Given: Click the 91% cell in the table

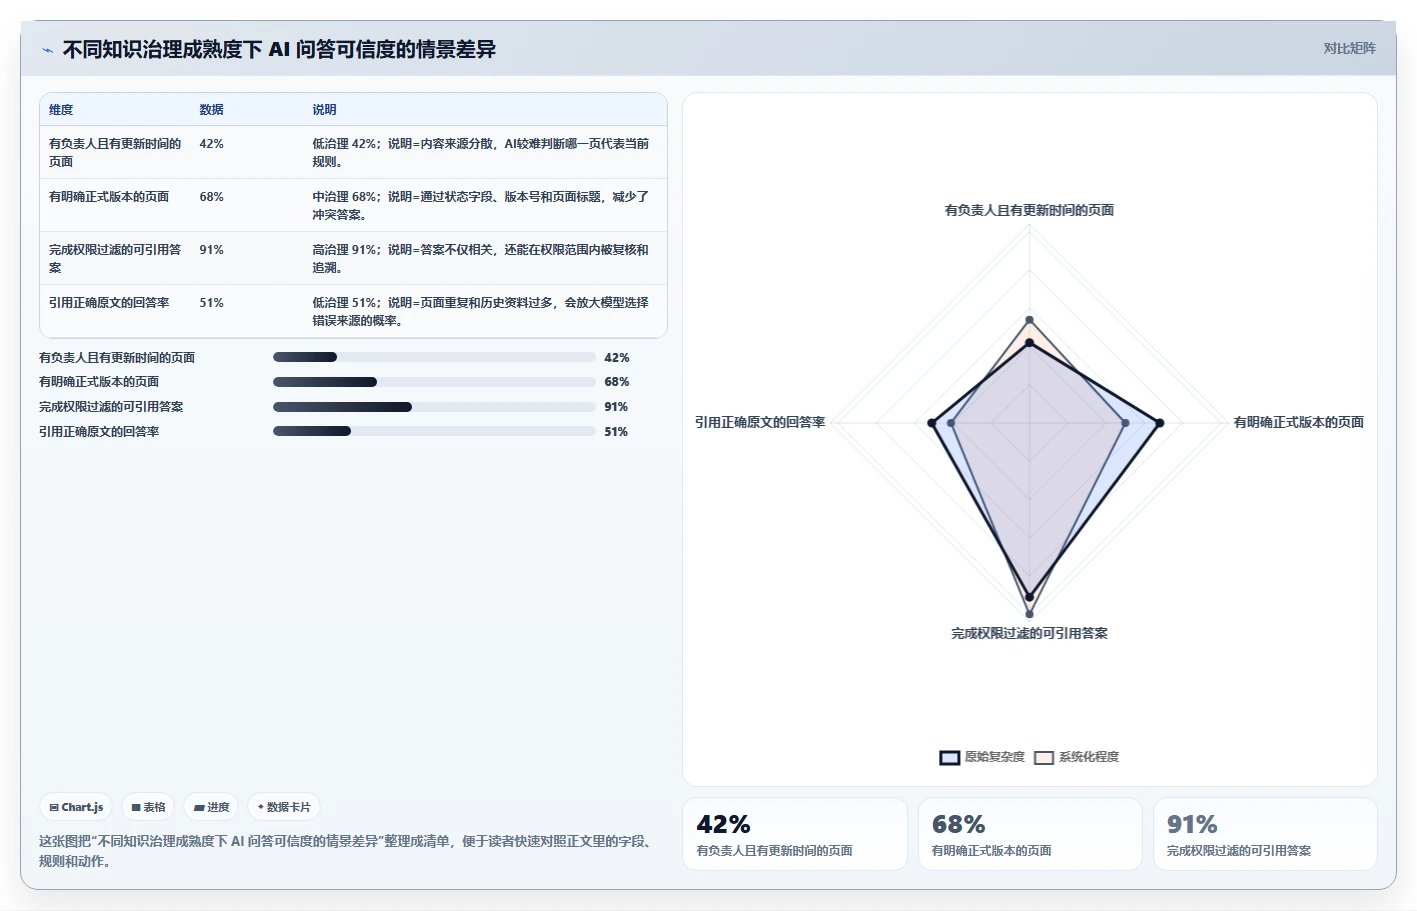Looking at the screenshot, I should click(x=211, y=250).
